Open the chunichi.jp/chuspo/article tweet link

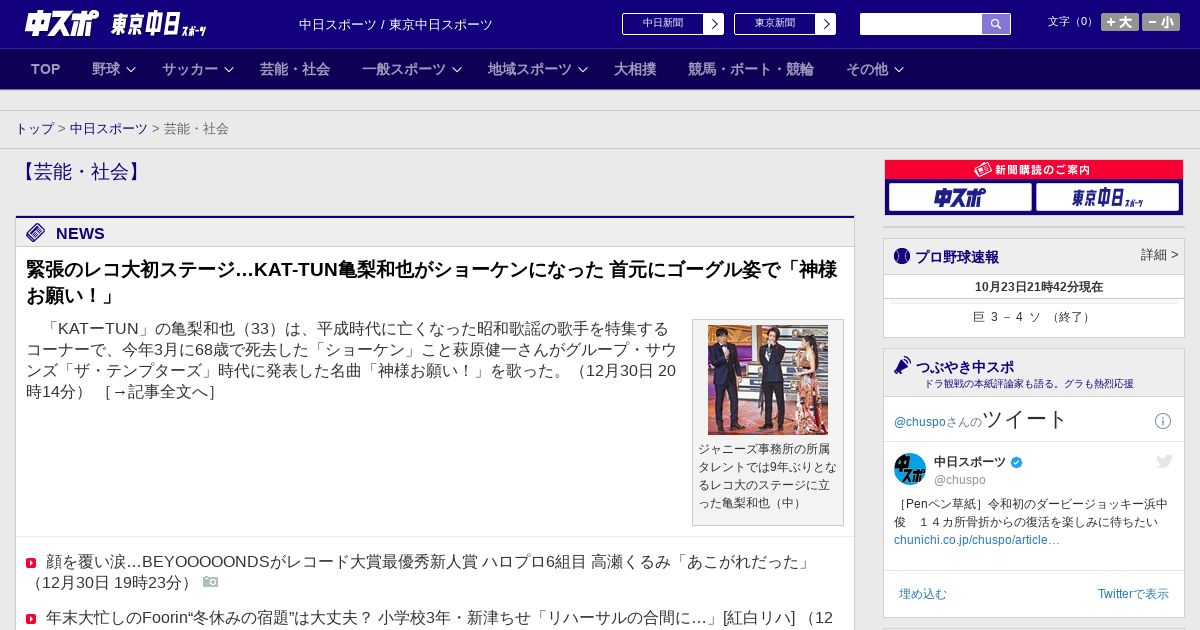coord(977,540)
